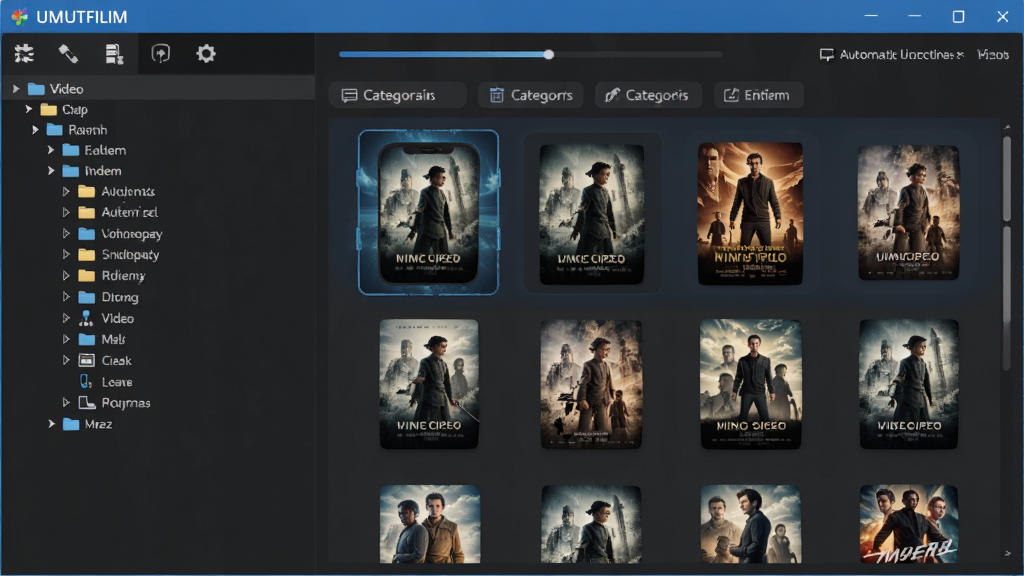Open the orange-toned poster thumbnail
This screenshot has height=576, width=1024.
[750, 214]
